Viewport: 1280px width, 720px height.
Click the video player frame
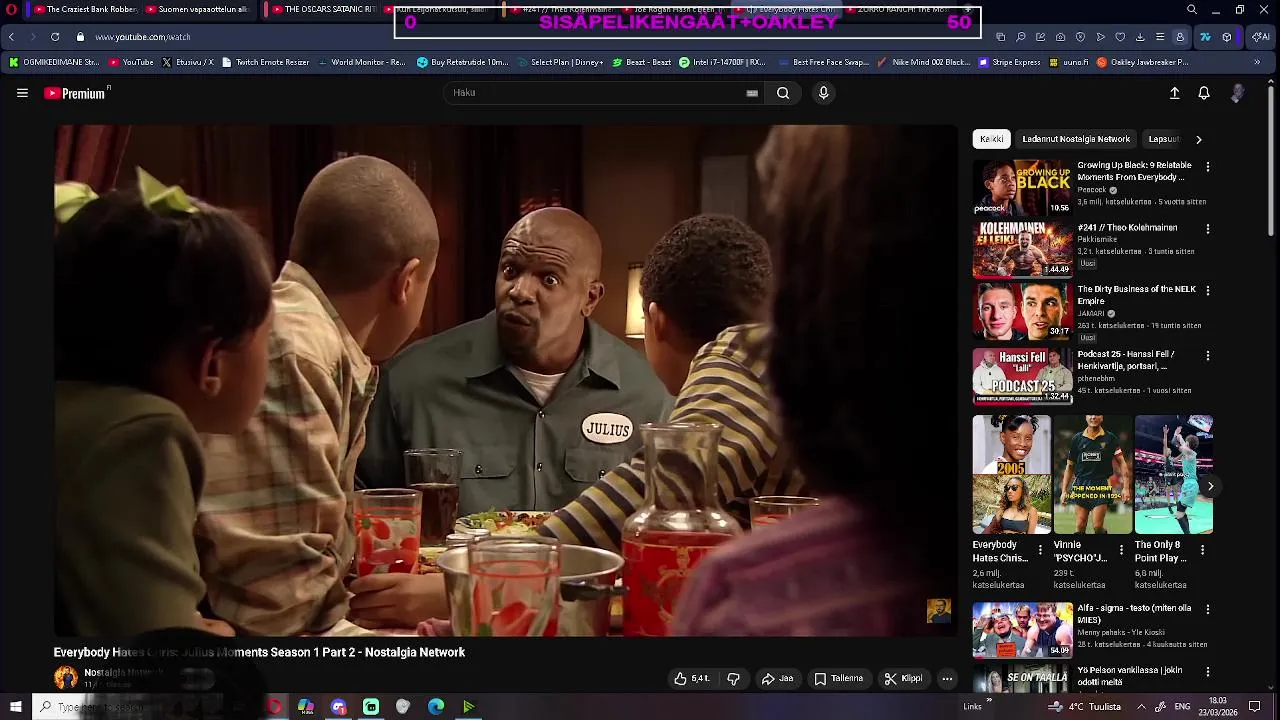(x=506, y=380)
